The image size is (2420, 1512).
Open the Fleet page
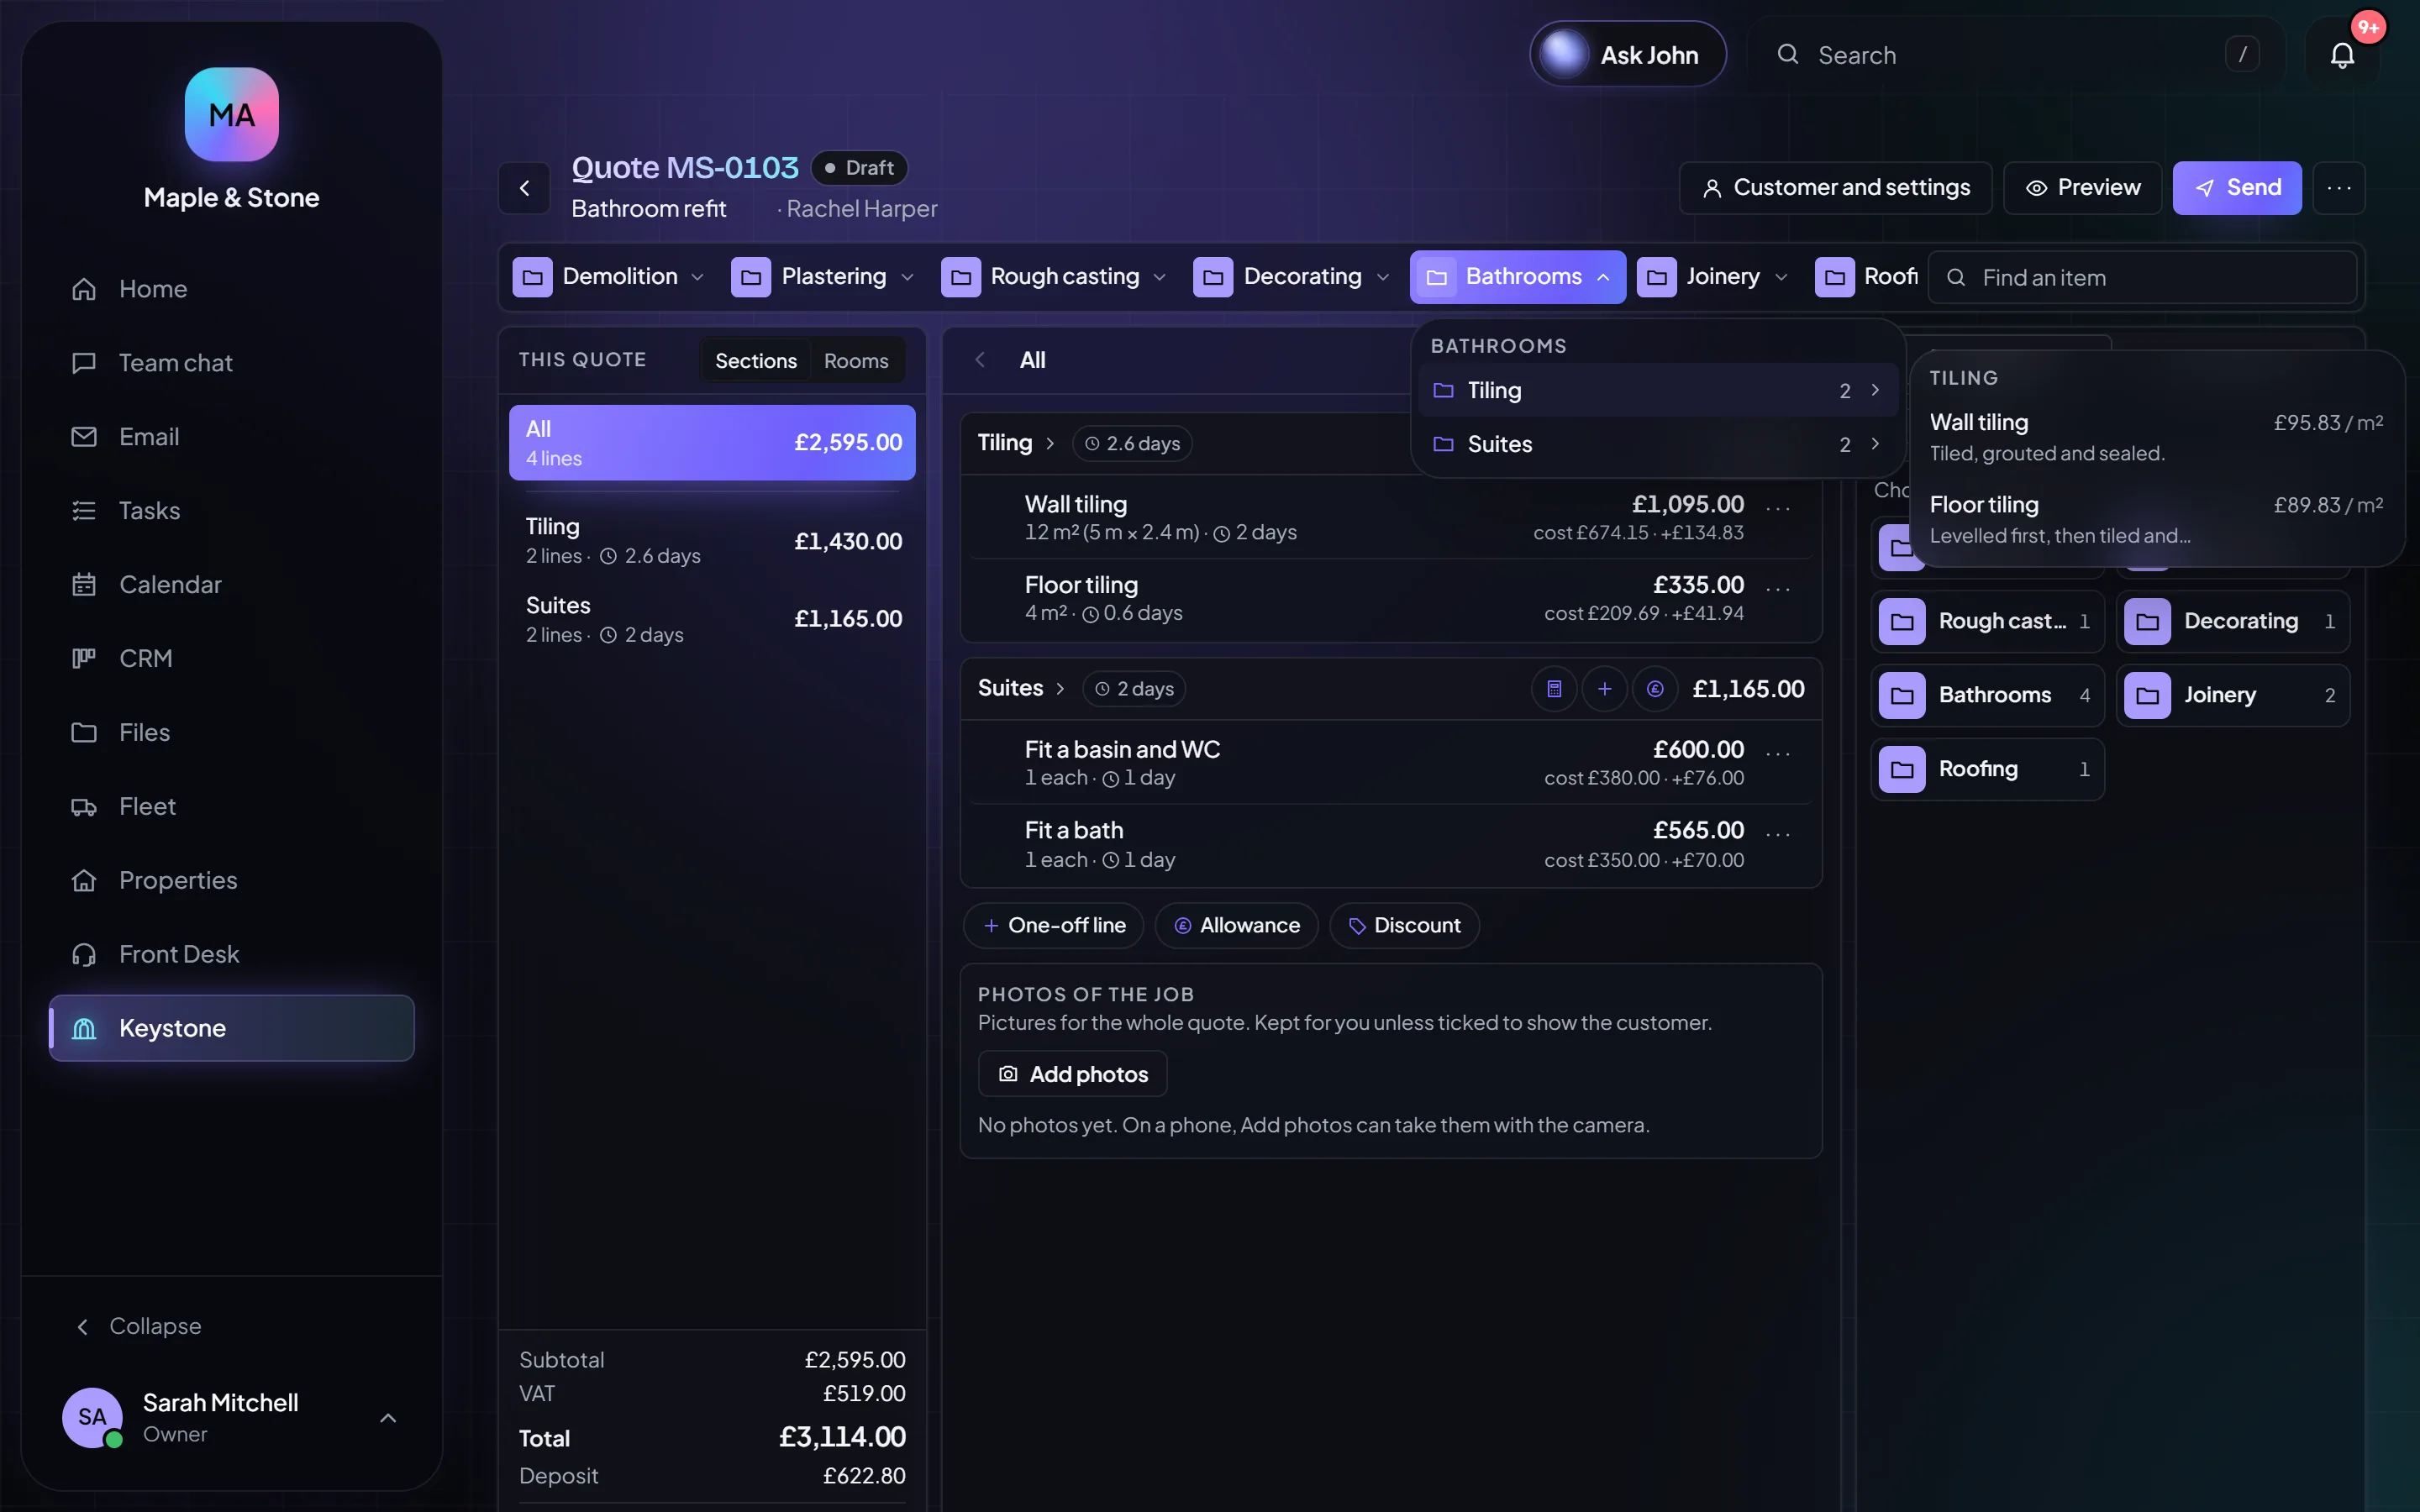pos(231,807)
